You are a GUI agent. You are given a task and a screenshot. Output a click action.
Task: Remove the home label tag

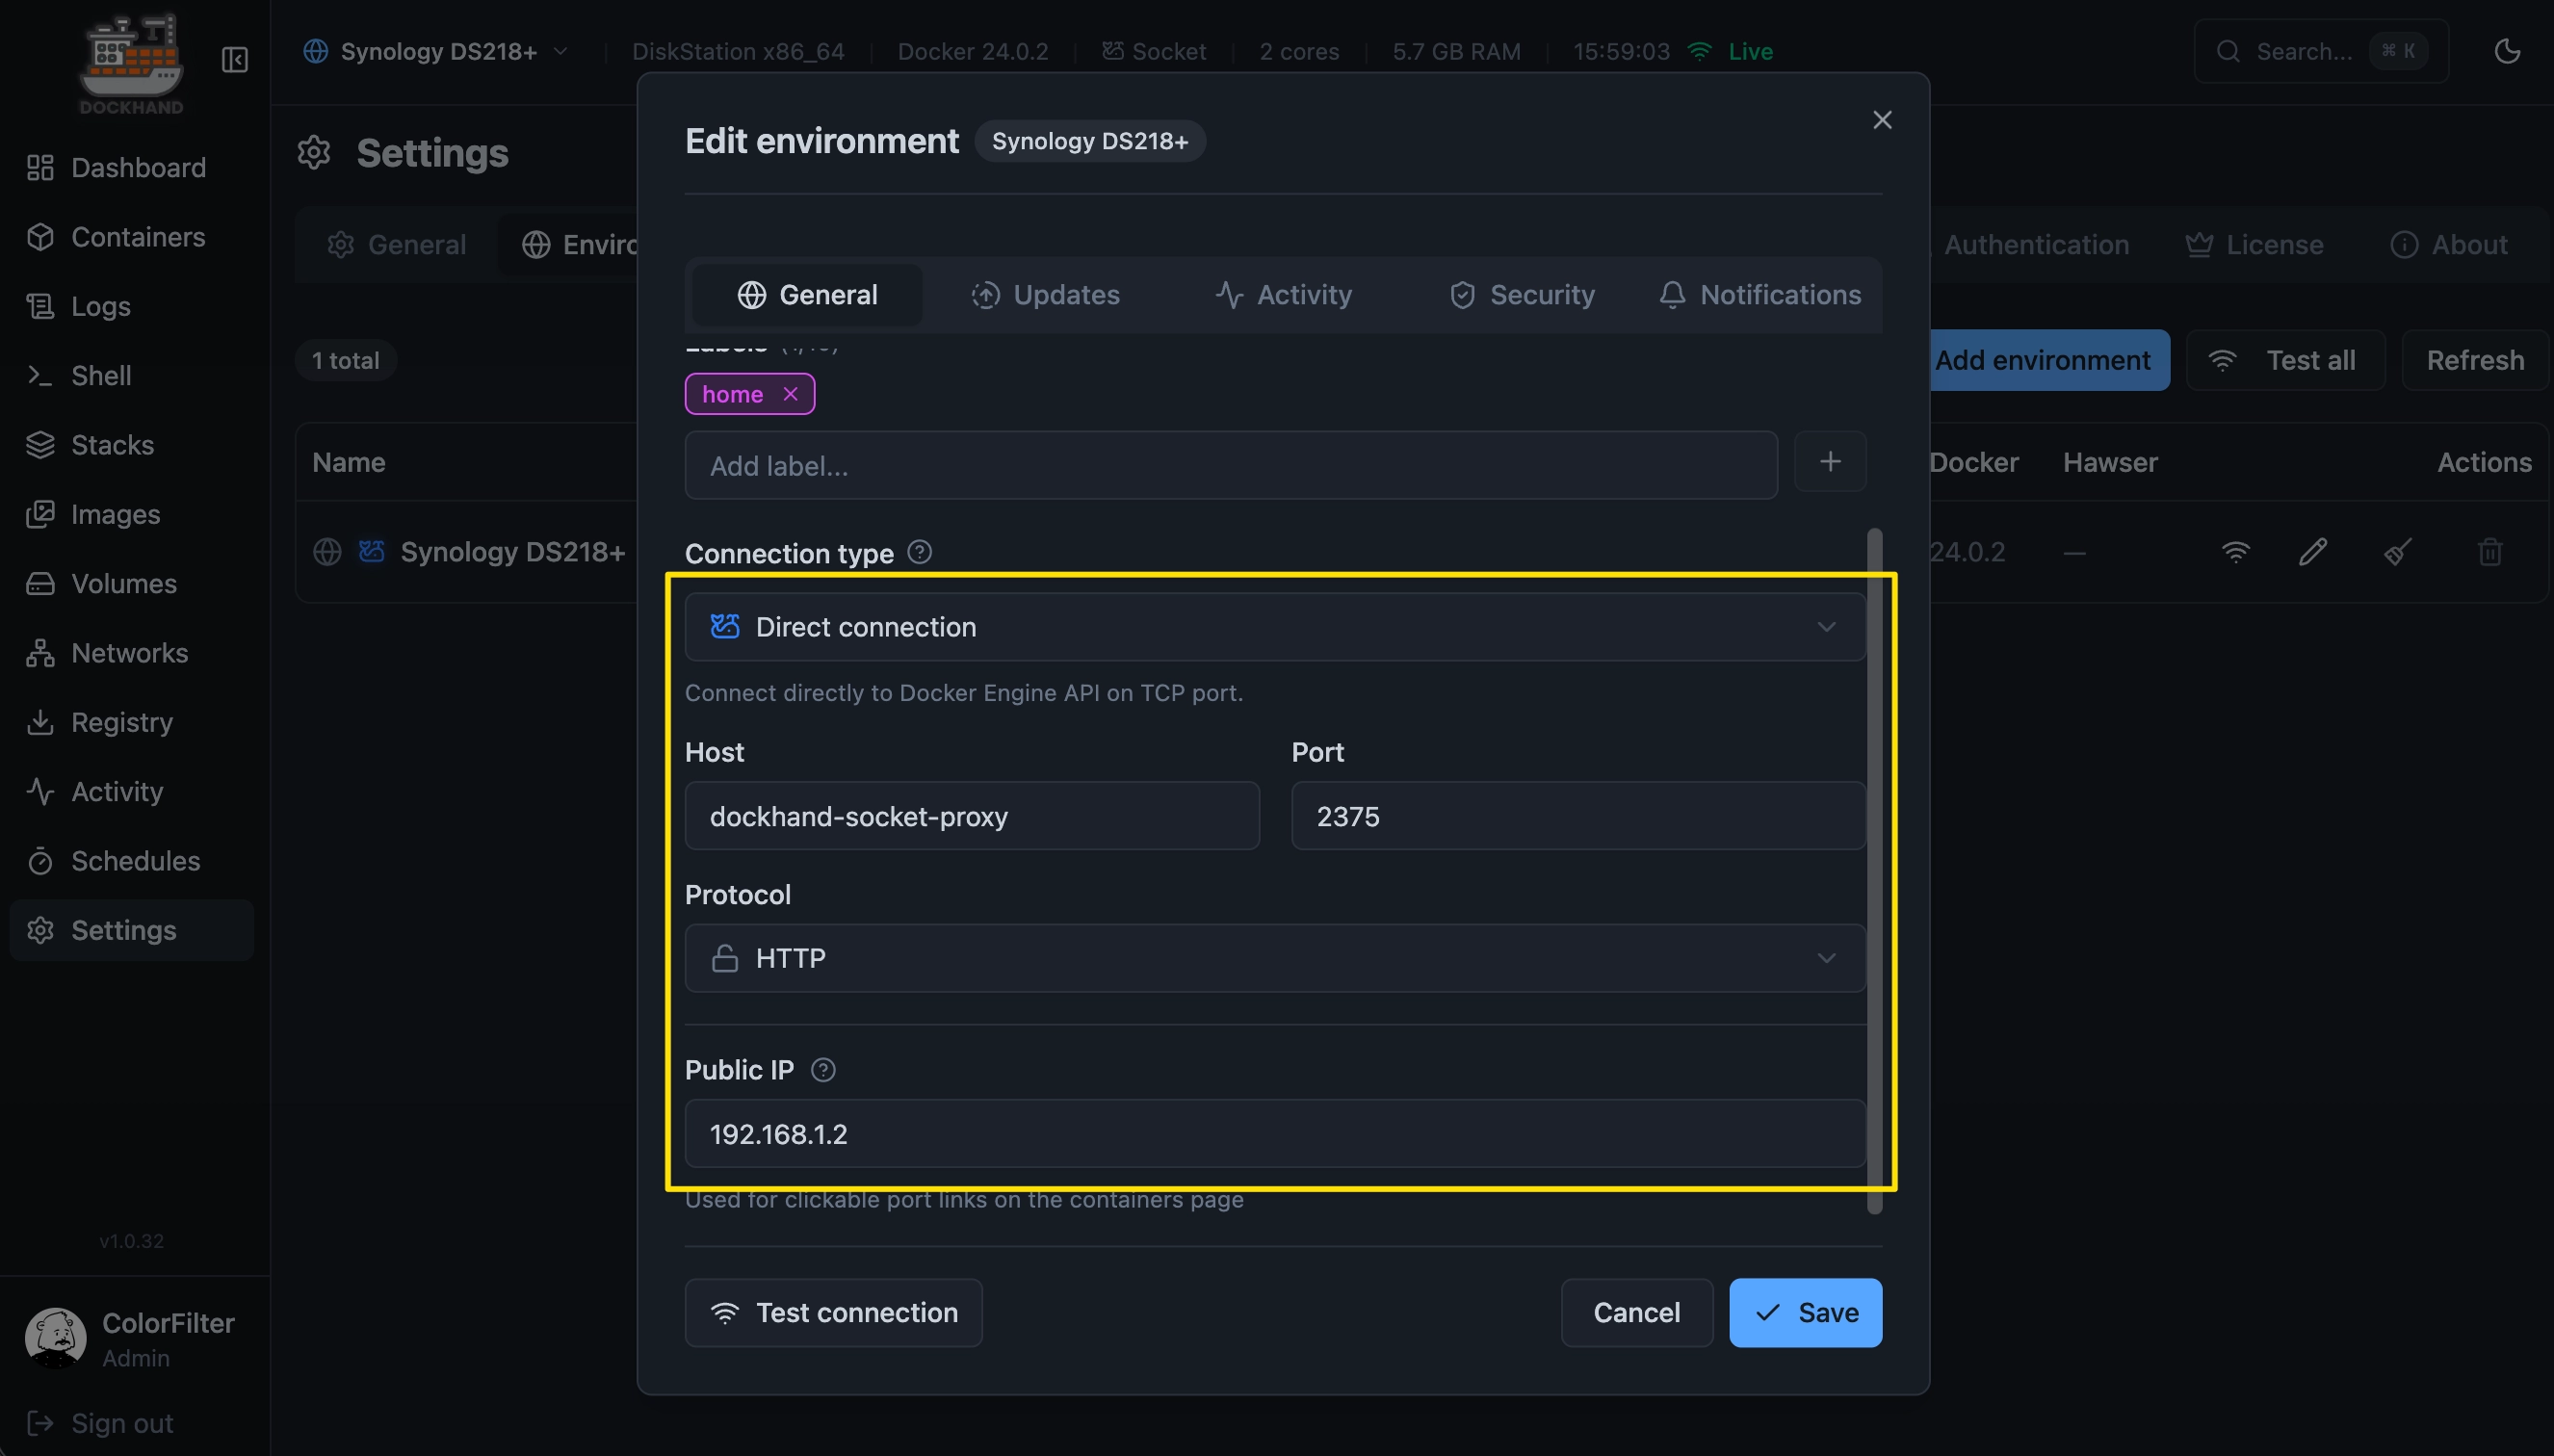(x=790, y=394)
